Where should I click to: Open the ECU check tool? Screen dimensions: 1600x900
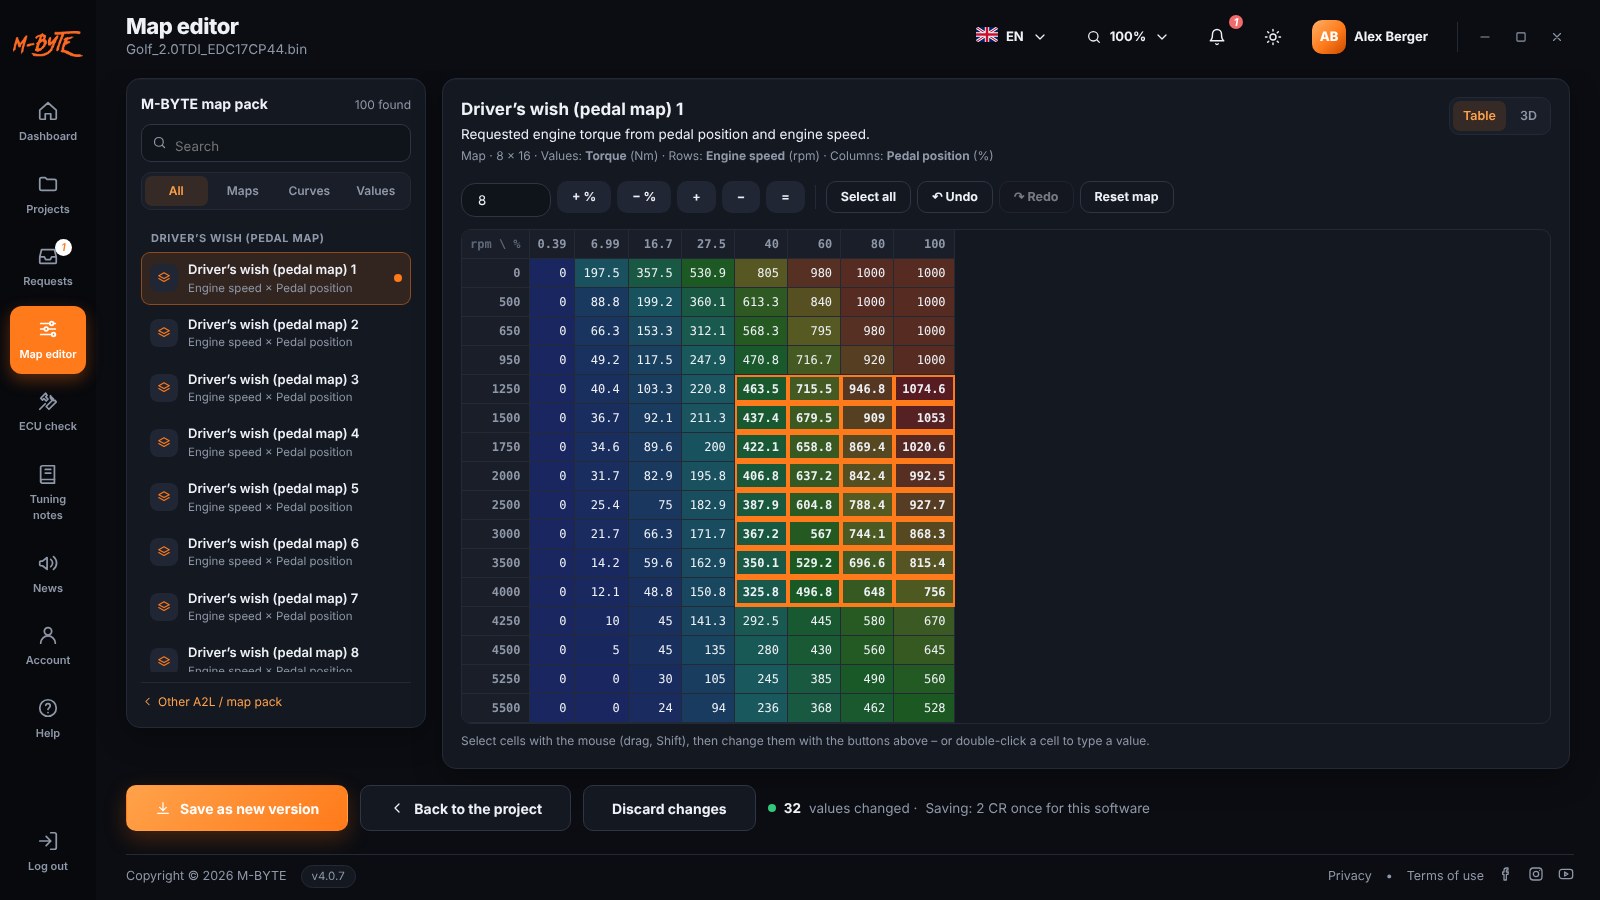tap(48, 412)
